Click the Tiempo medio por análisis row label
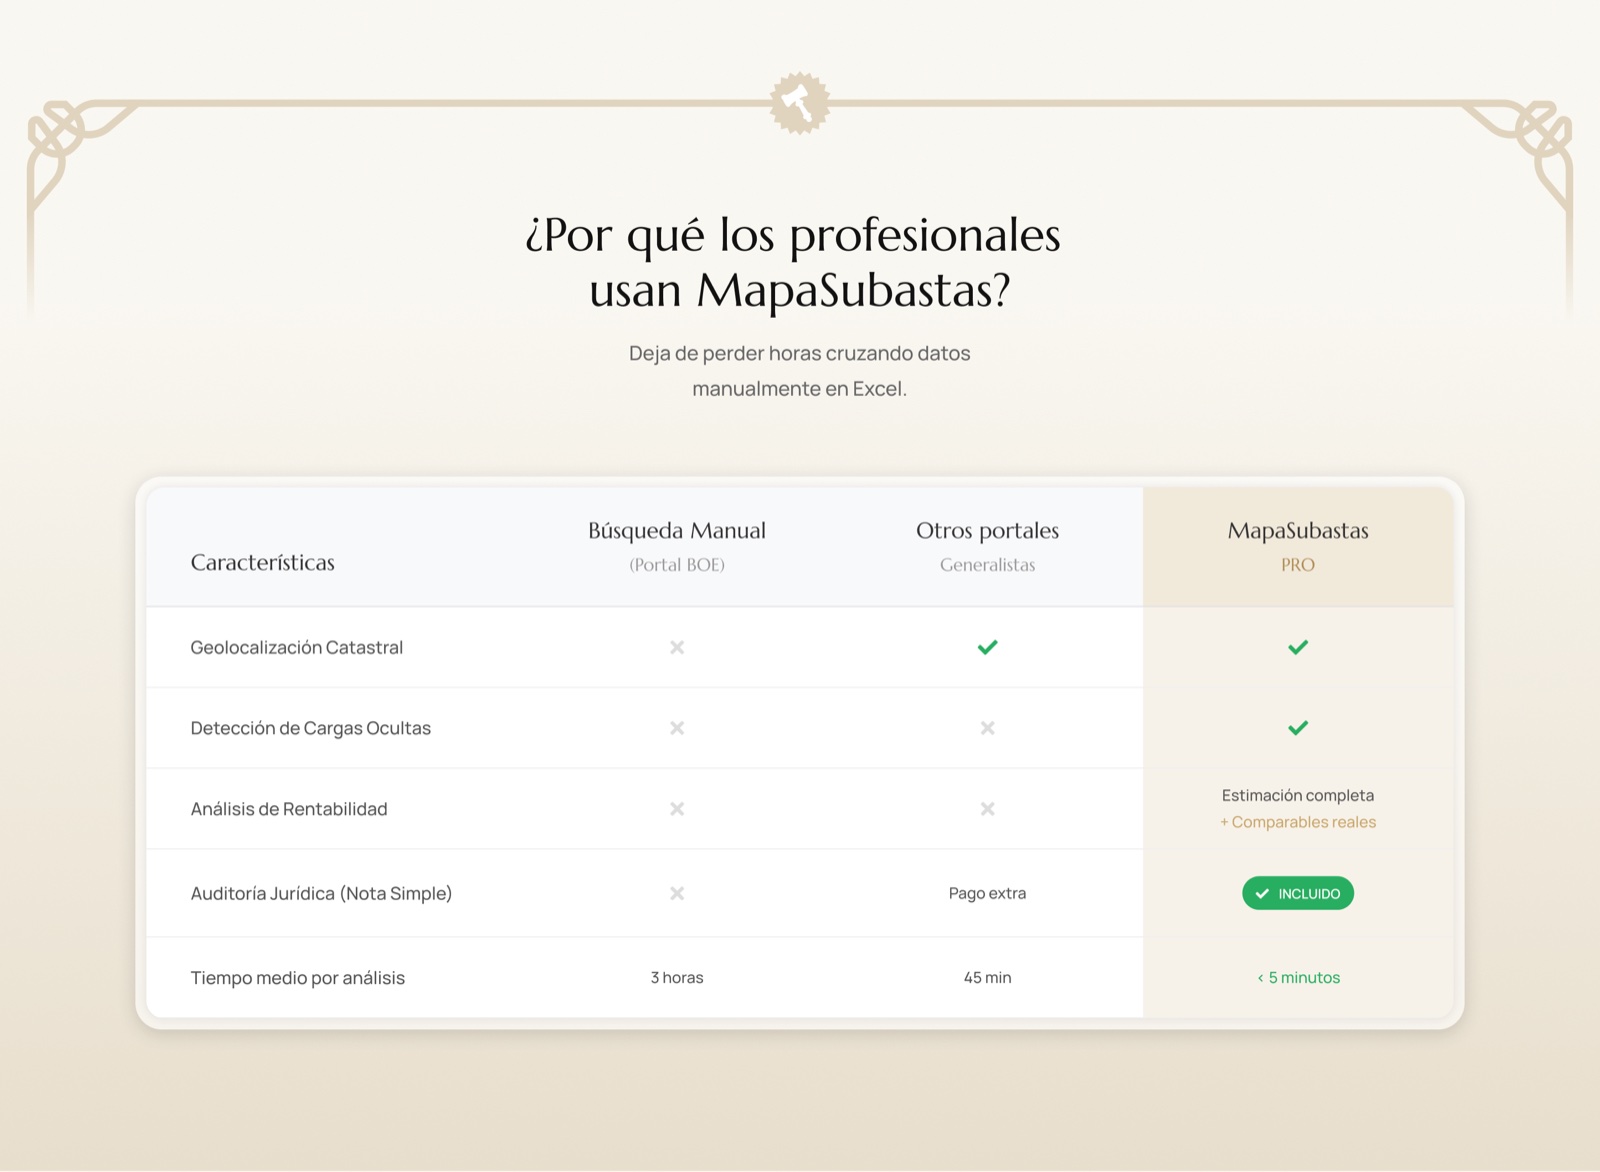This screenshot has height=1172, width=1600. [298, 977]
